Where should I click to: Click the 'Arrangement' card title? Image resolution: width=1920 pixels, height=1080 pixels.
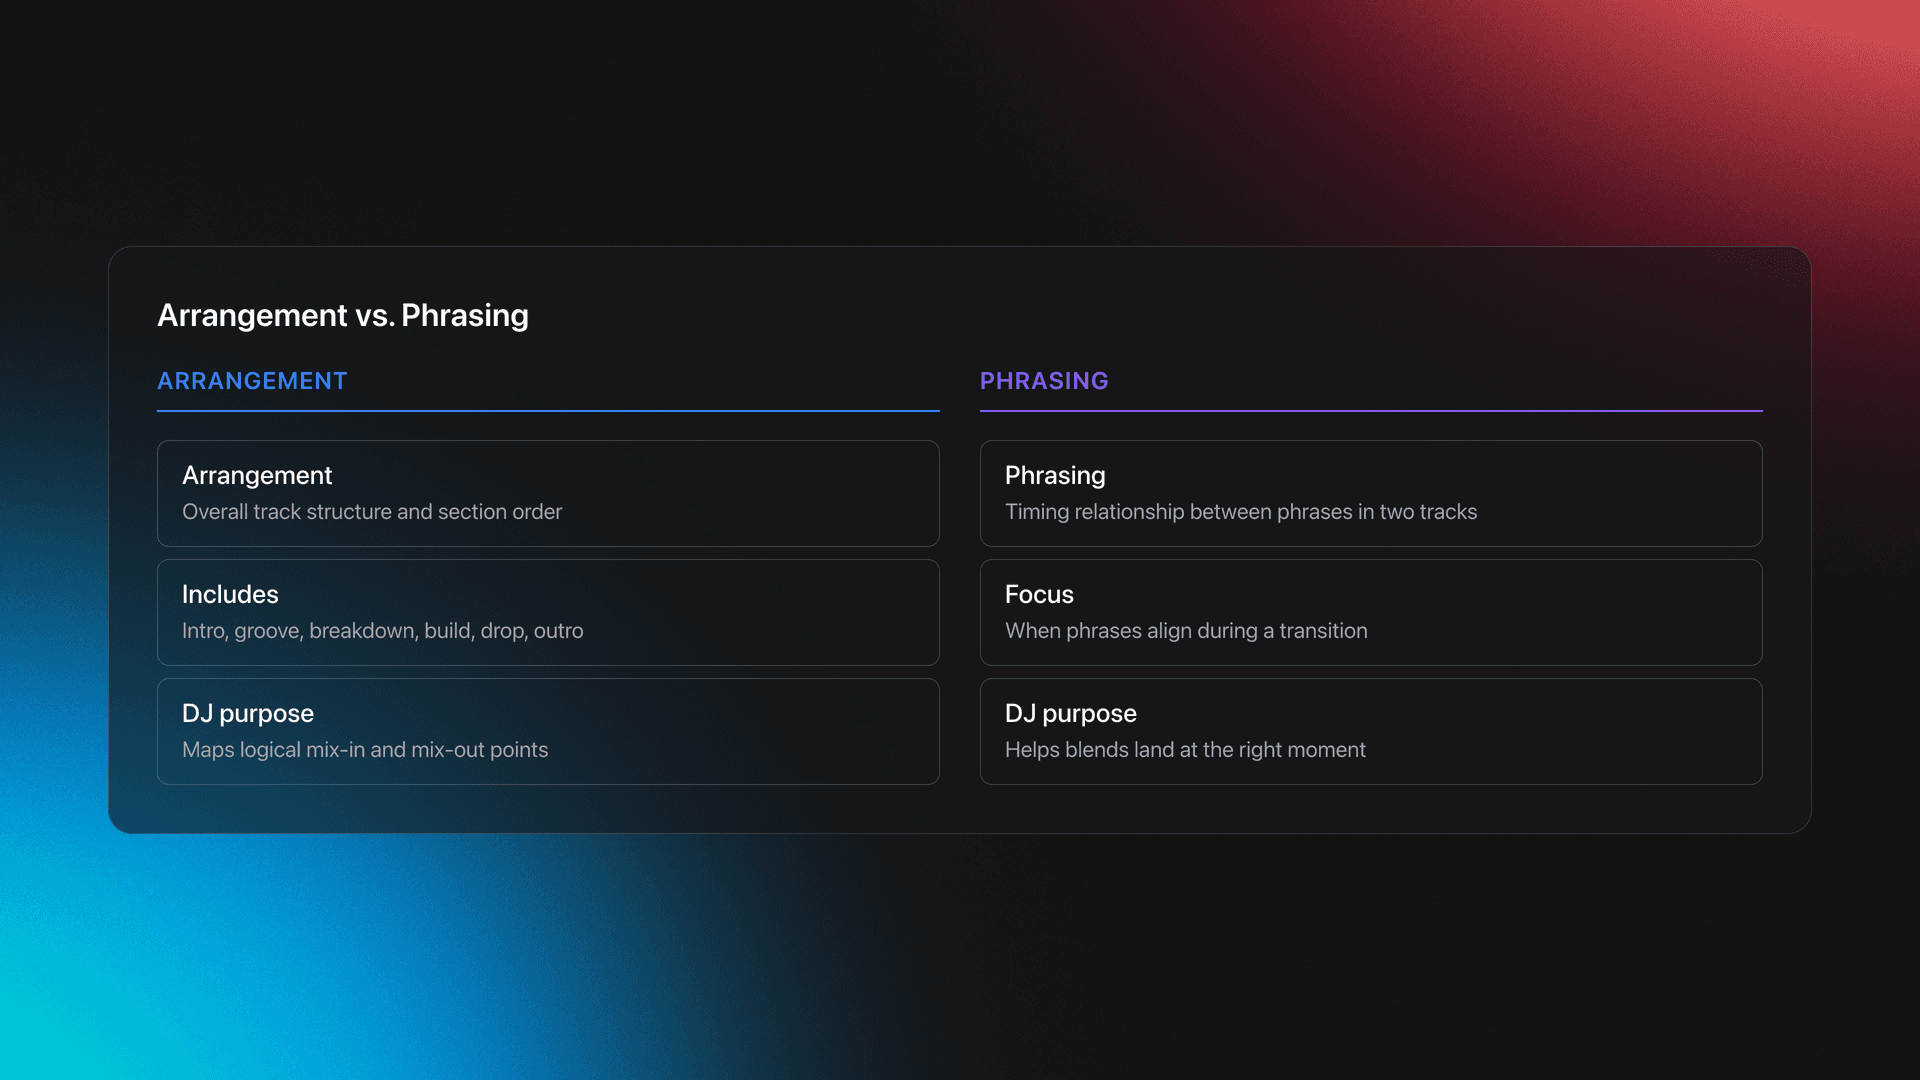[257, 475]
